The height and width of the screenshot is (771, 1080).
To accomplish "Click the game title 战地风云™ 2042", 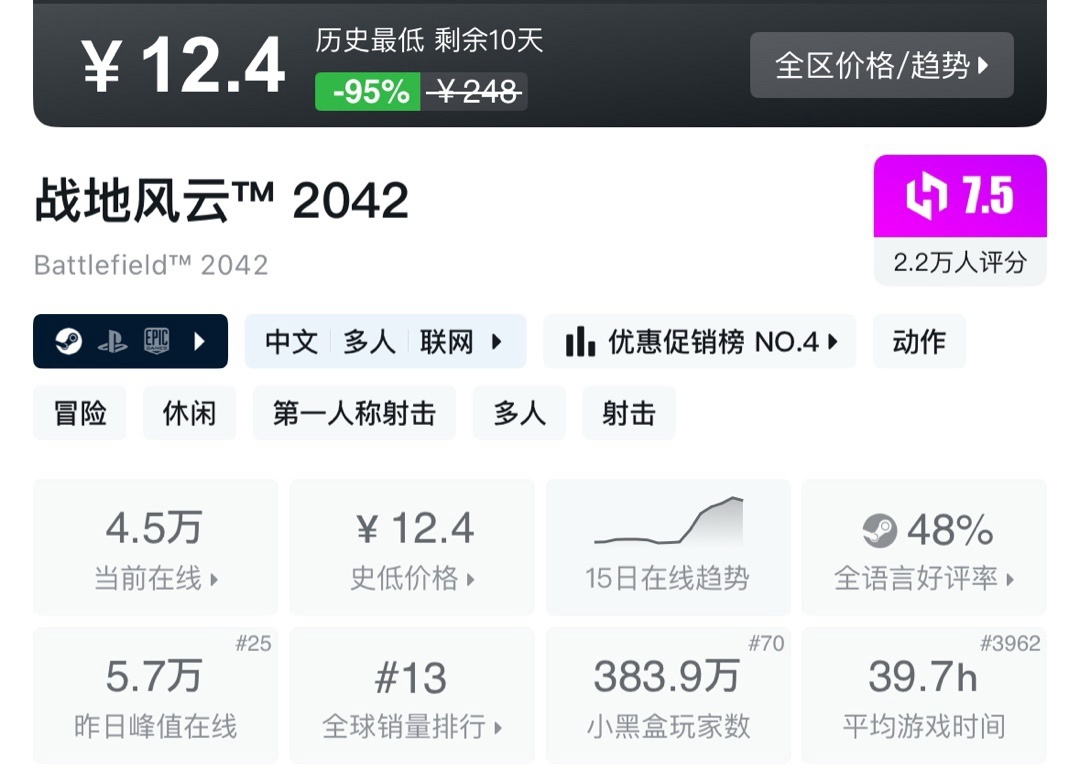I will (222, 201).
